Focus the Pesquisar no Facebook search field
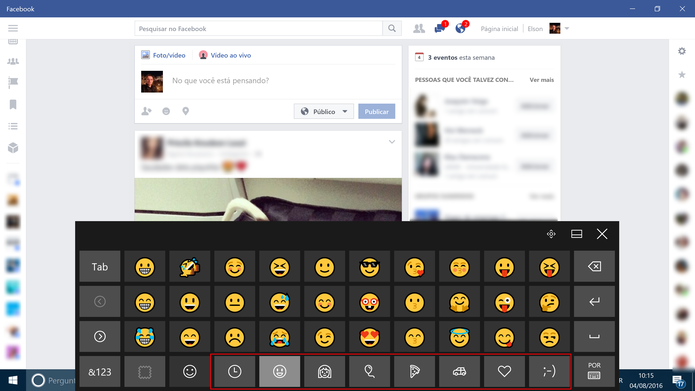Screen dimensions: 695x391 coord(258,28)
